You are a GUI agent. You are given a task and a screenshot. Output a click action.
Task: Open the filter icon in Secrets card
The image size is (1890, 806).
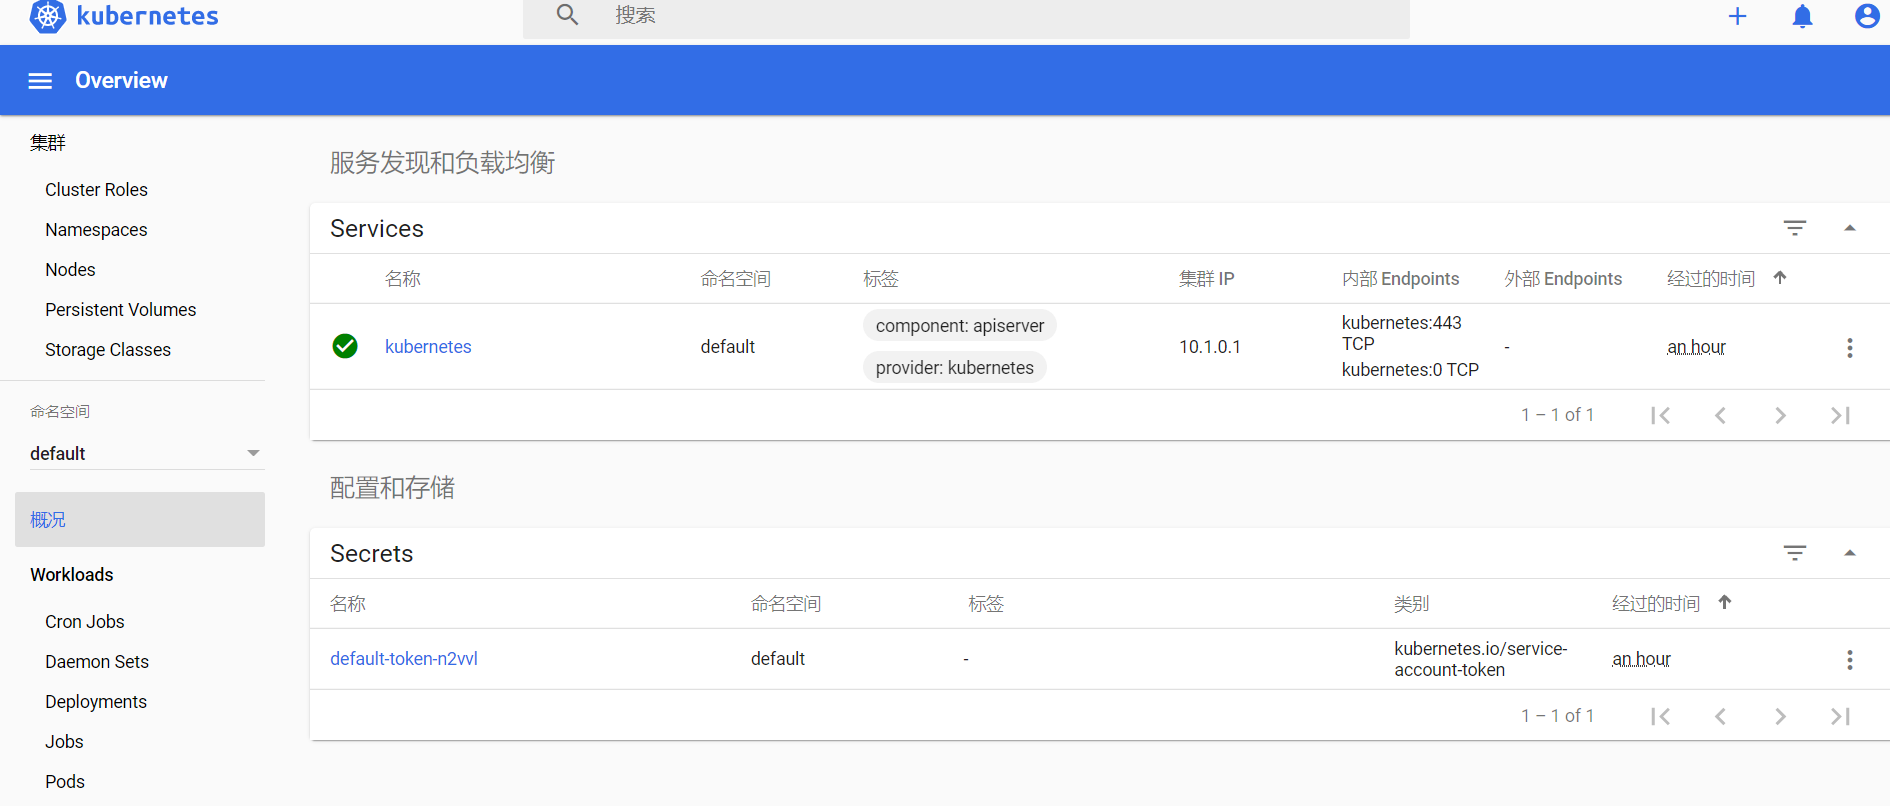tap(1795, 553)
